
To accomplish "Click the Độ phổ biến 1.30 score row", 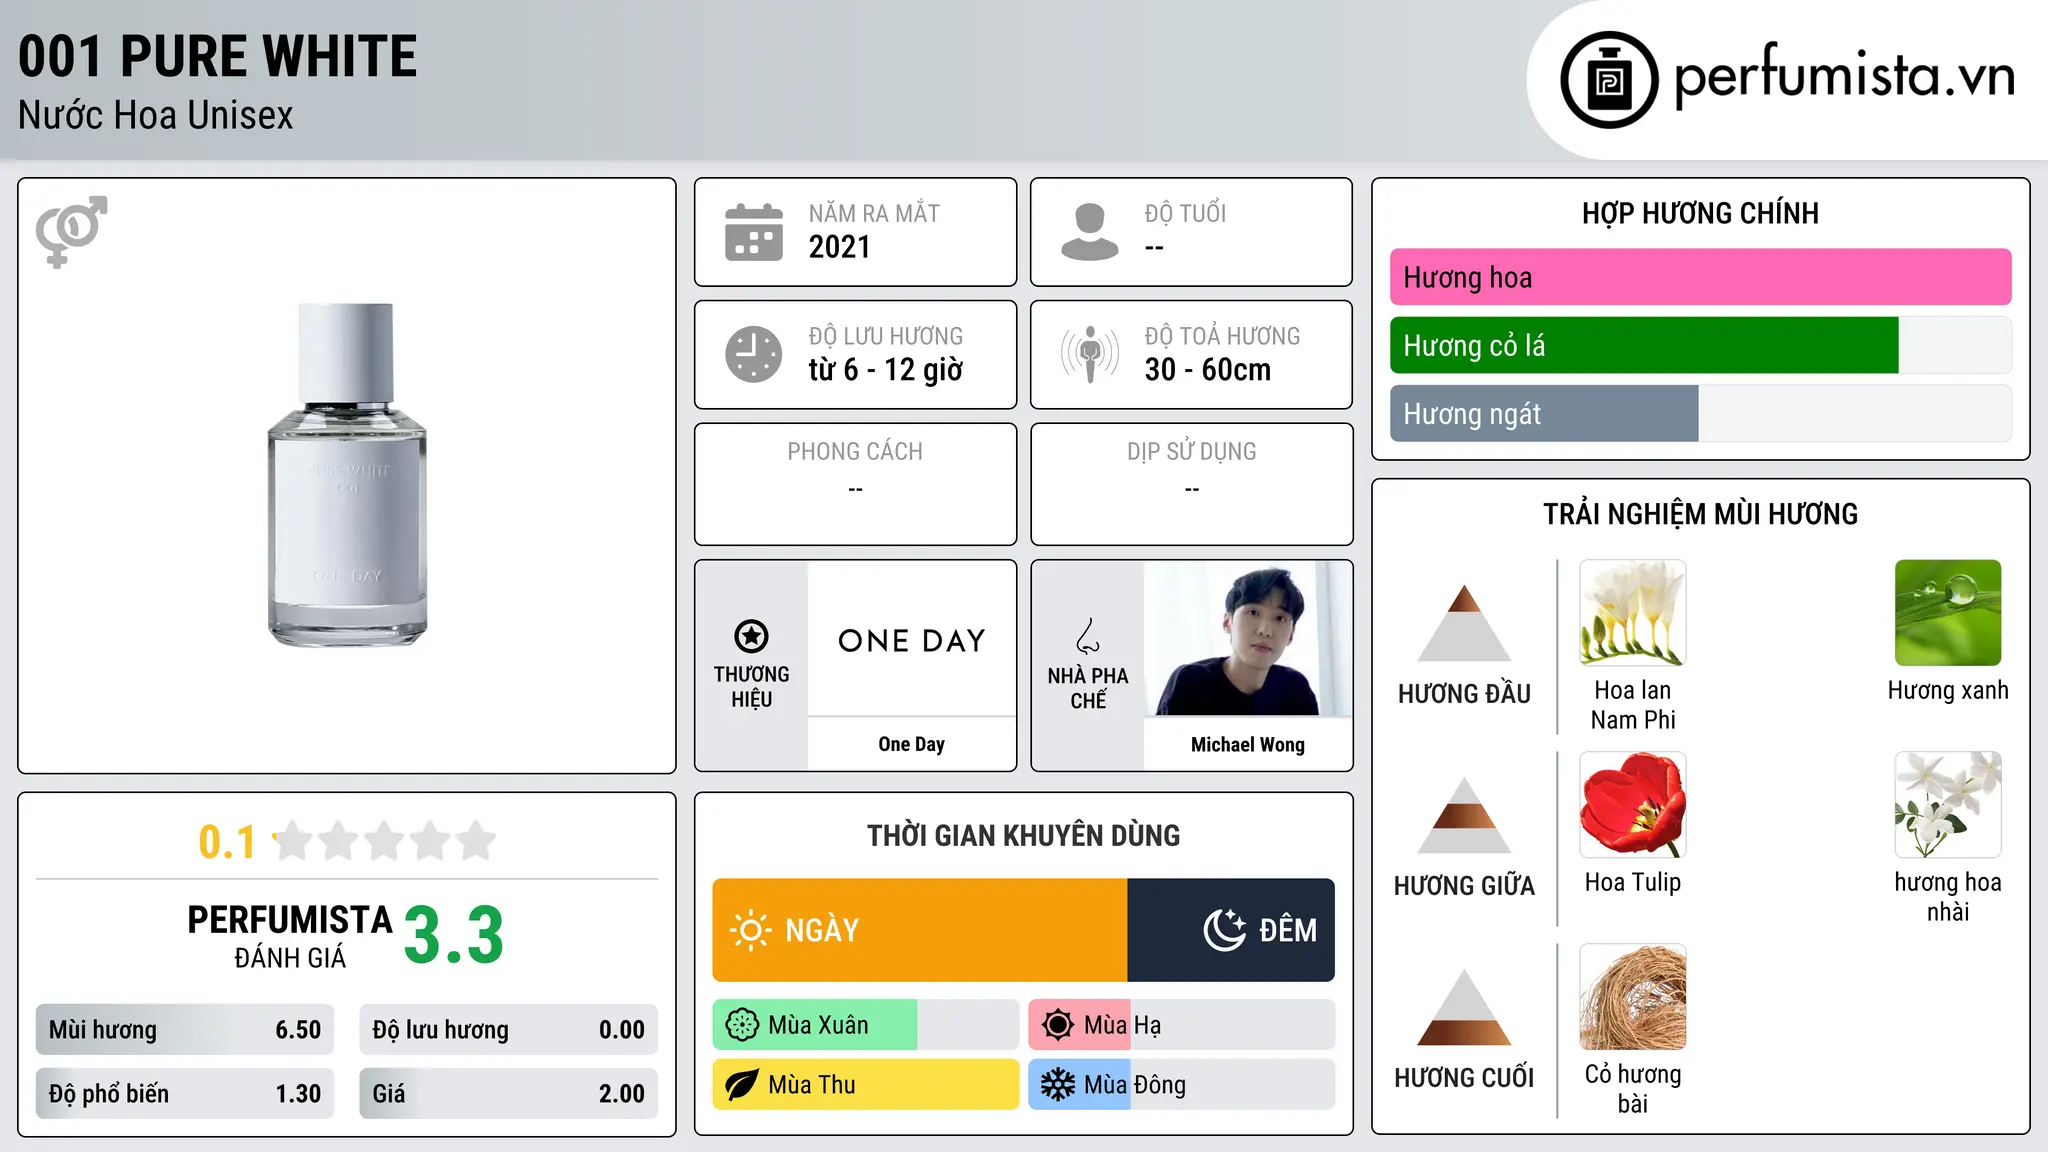I will pos(185,1094).
